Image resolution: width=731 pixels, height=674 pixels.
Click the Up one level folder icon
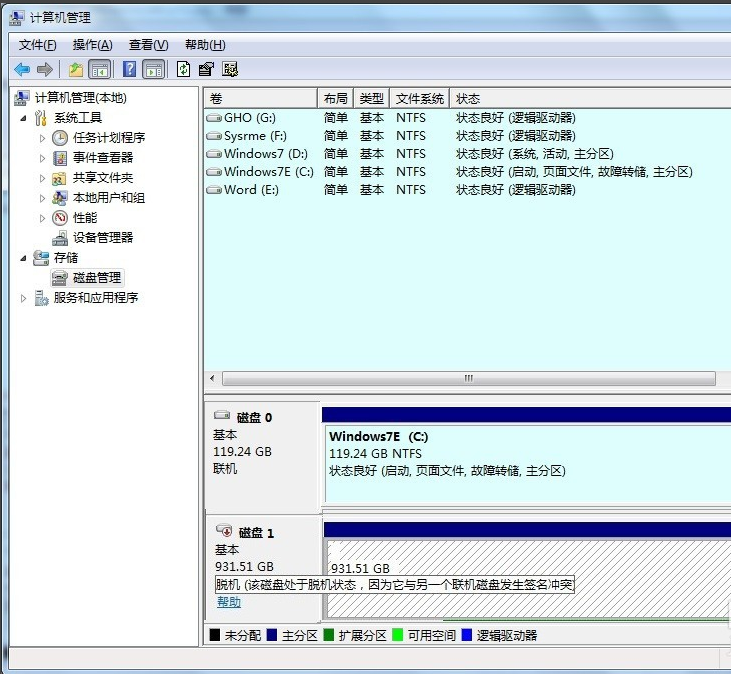(x=76, y=69)
